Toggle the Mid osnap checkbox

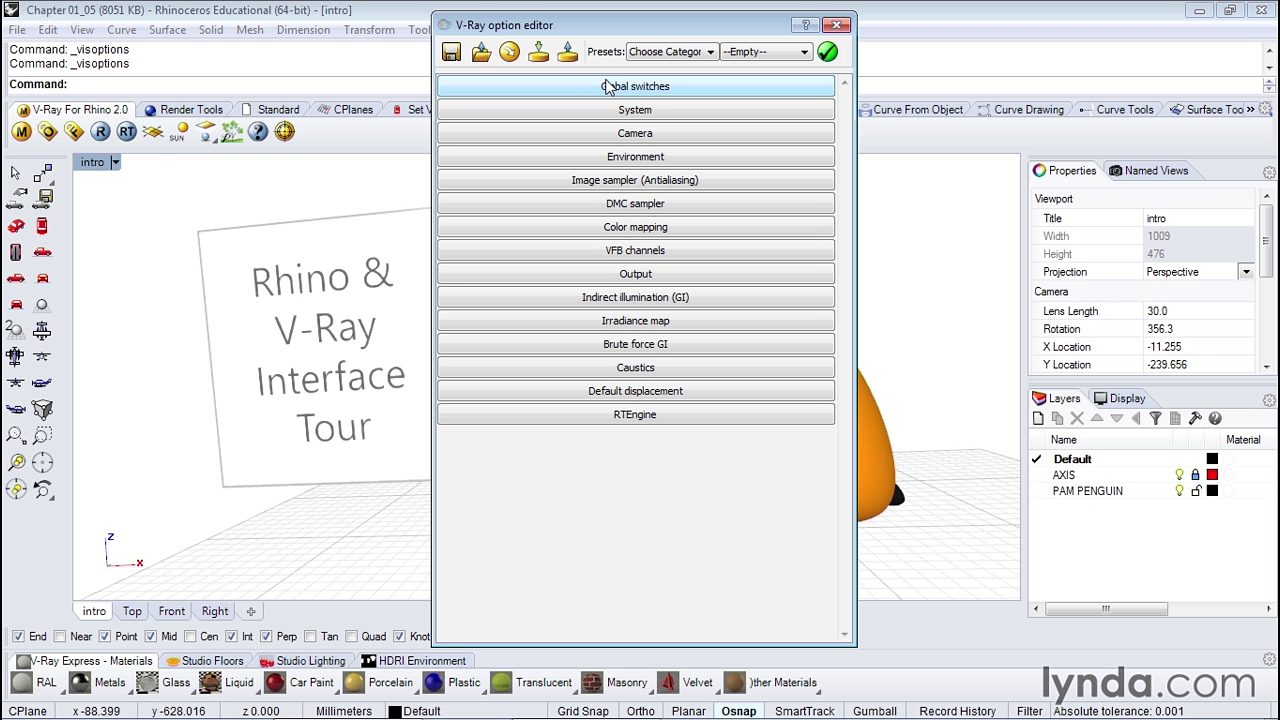[x=151, y=637]
